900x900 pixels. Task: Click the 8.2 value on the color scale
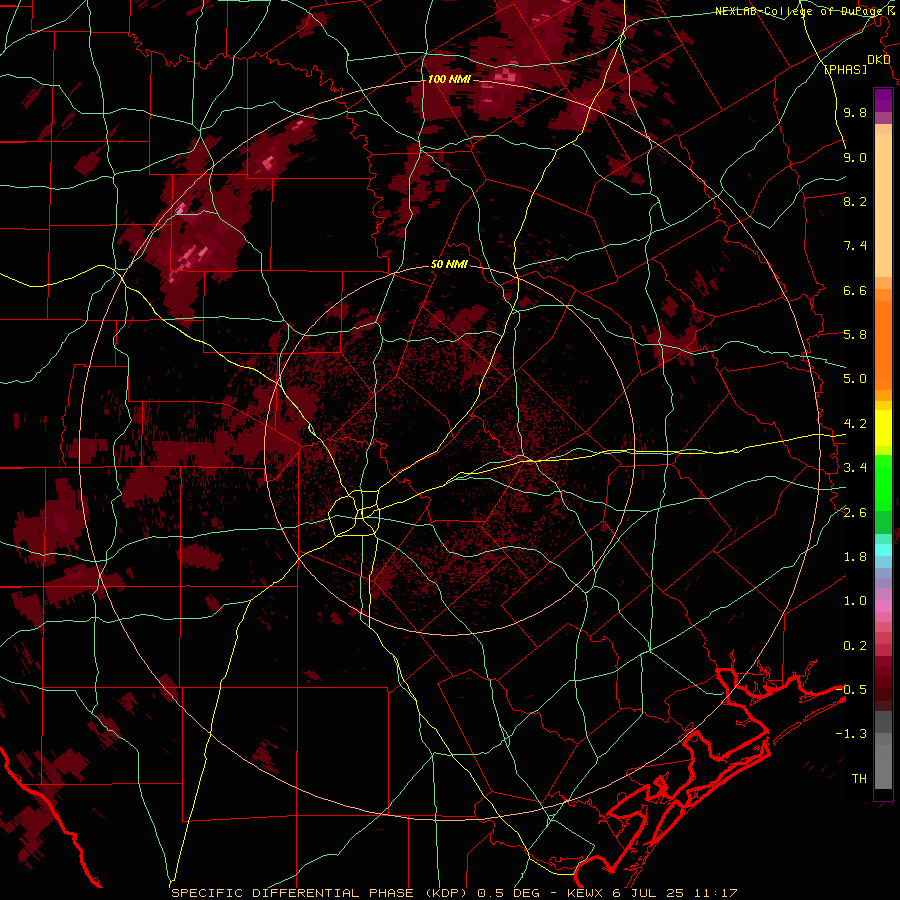[x=855, y=201]
